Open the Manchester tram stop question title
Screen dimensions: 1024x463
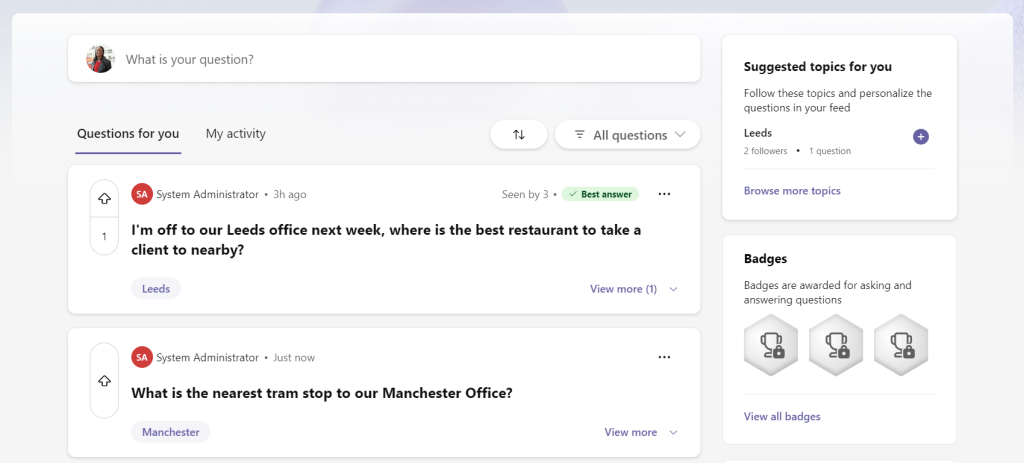(322, 393)
